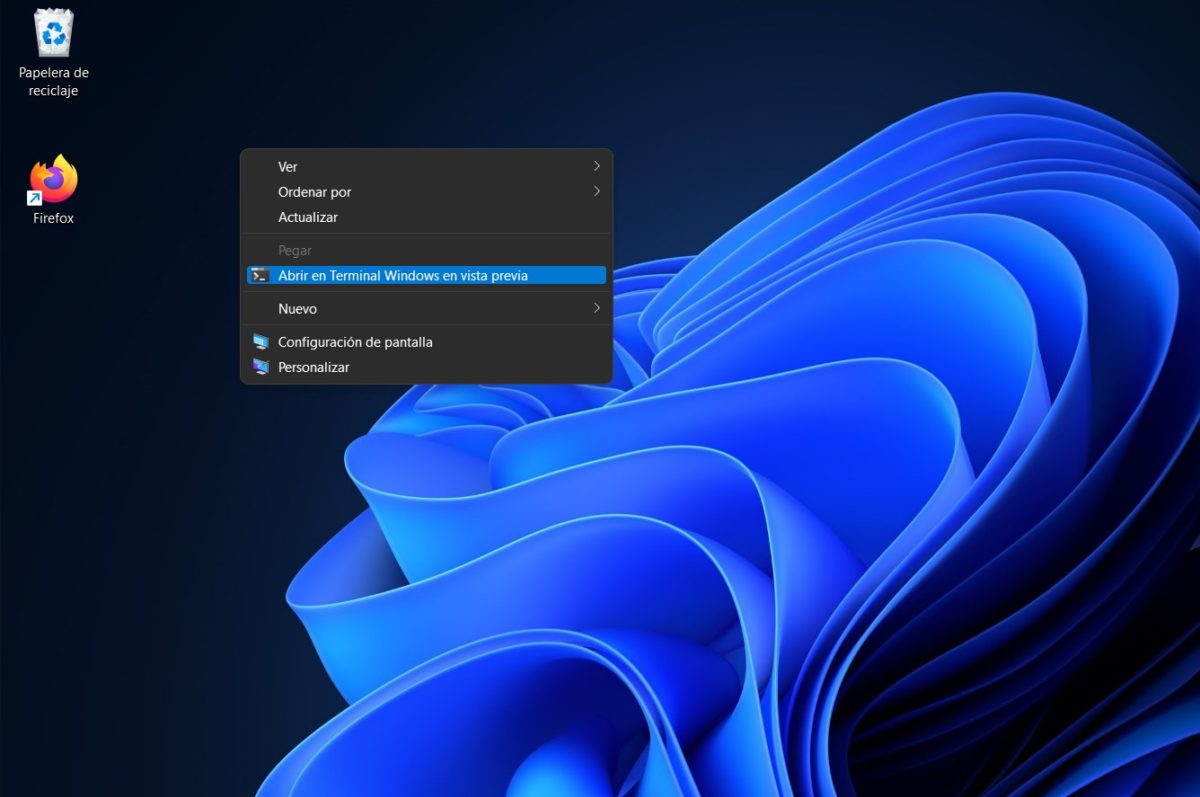Viewport: 1200px width, 797px height.
Task: Click the icon next to Personalizar
Action: pyautogui.click(x=260, y=367)
